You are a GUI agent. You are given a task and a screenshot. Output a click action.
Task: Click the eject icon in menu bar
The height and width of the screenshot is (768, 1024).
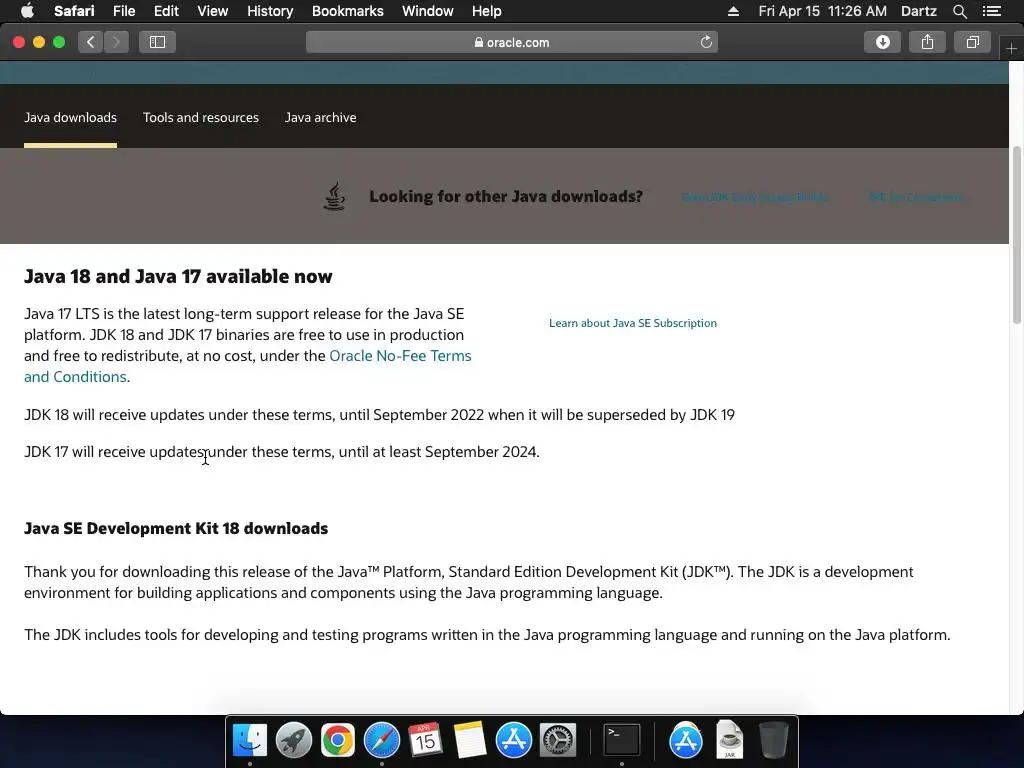coord(733,11)
